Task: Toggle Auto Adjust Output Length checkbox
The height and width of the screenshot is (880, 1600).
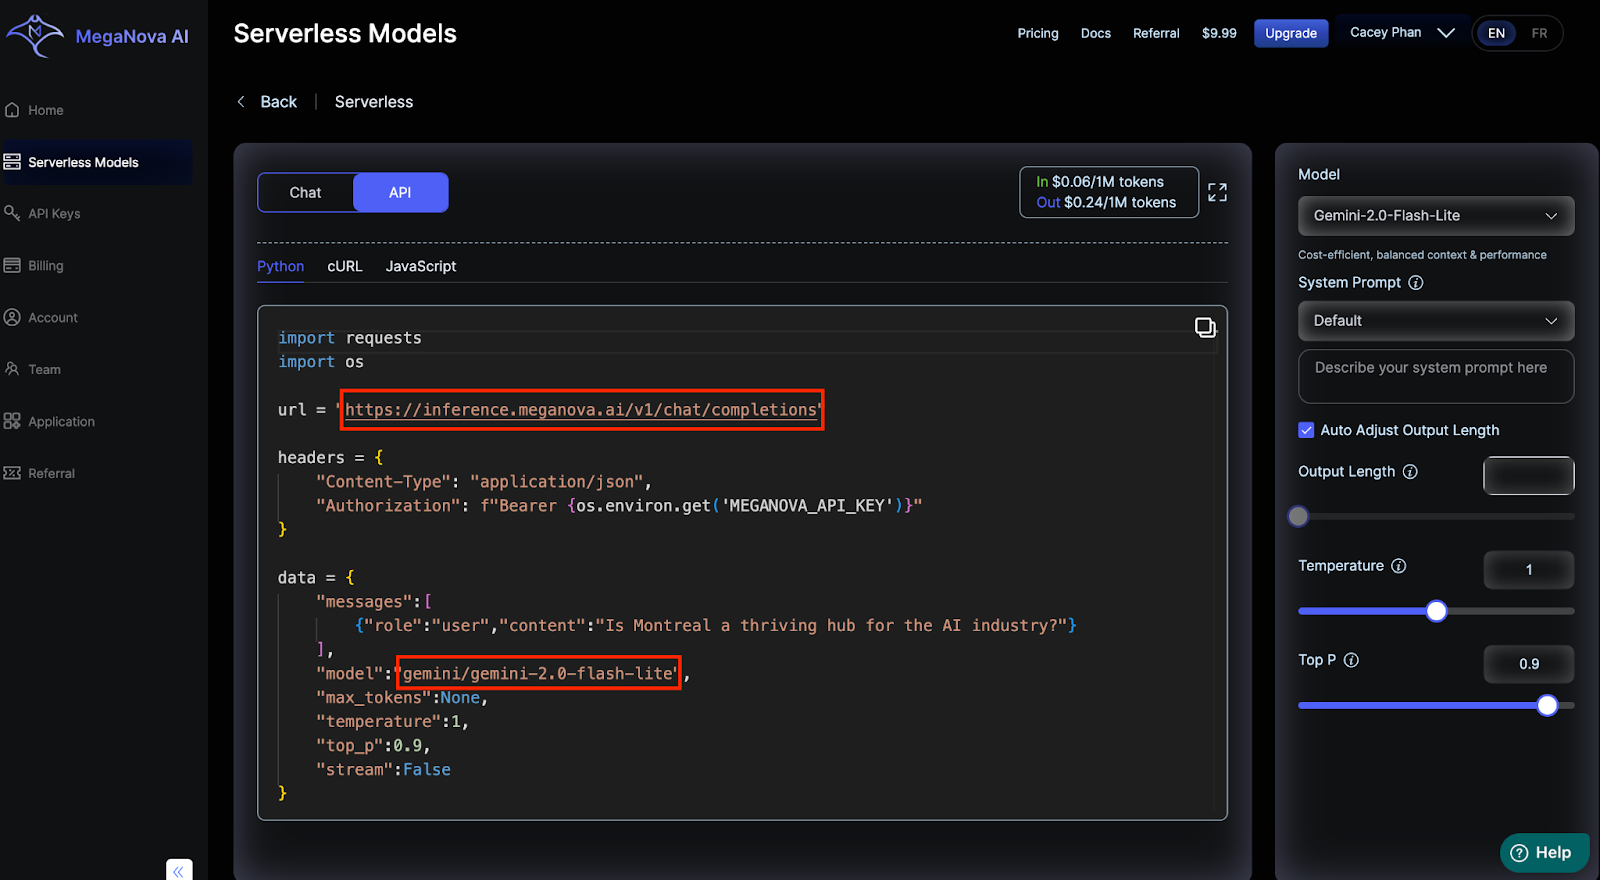Action: (1306, 430)
